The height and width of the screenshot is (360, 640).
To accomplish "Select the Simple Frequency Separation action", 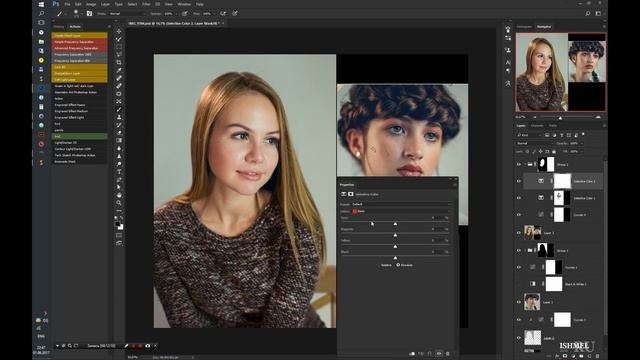I will [x=80, y=42].
